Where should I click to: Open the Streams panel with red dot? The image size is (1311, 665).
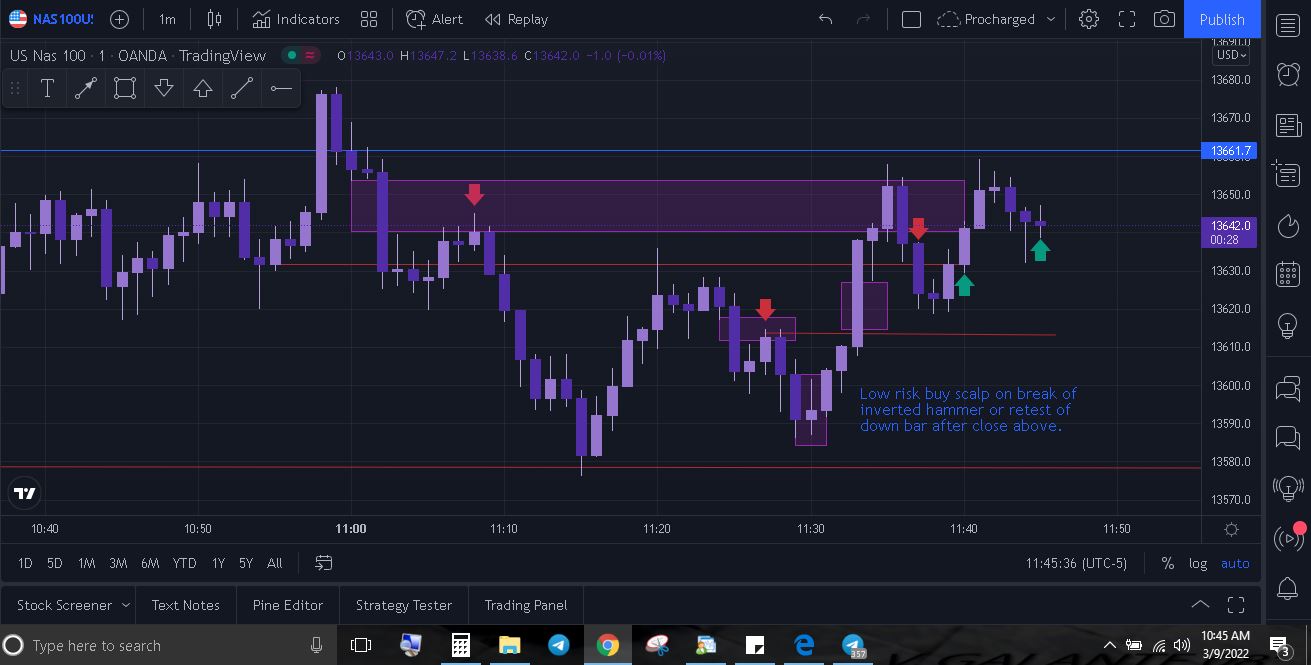tap(1288, 538)
